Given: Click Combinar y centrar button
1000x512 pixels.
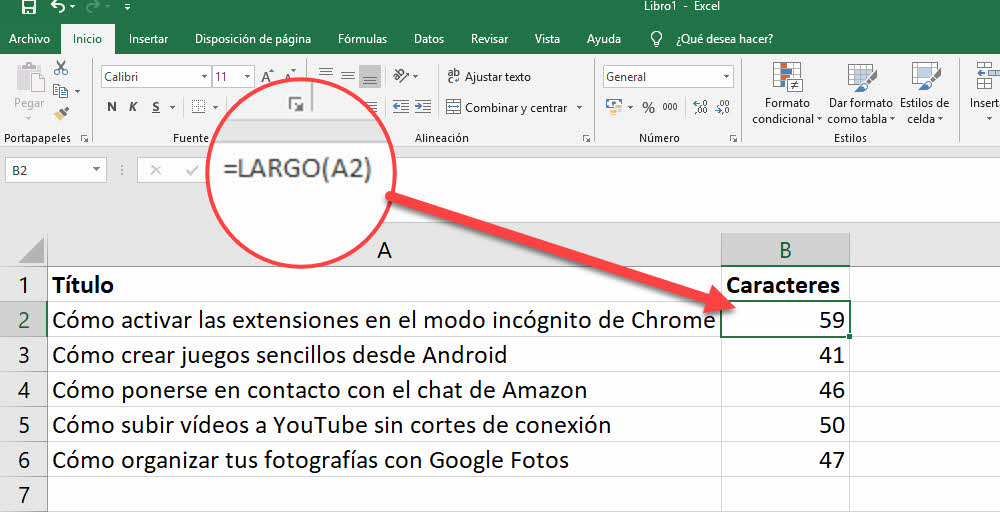Looking at the screenshot, I should 507,108.
